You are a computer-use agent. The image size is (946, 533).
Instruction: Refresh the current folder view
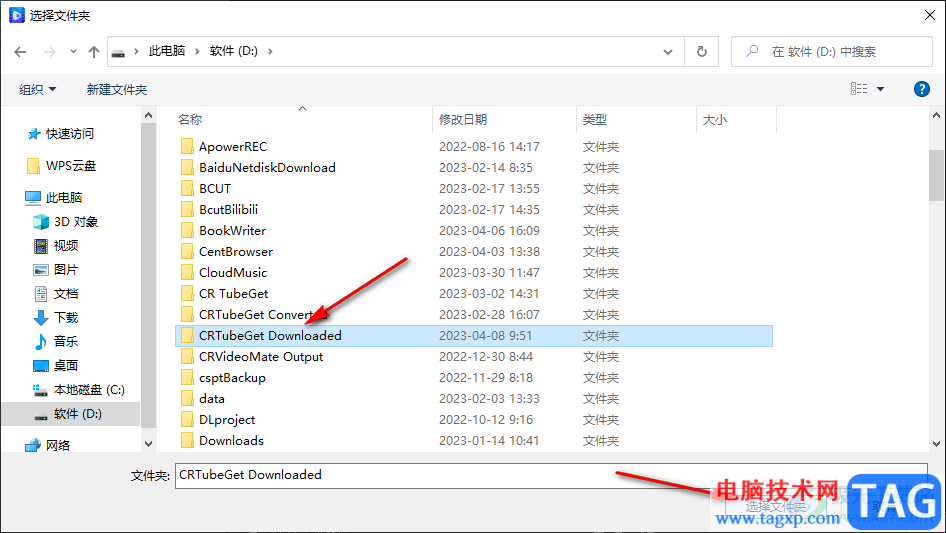(x=702, y=52)
